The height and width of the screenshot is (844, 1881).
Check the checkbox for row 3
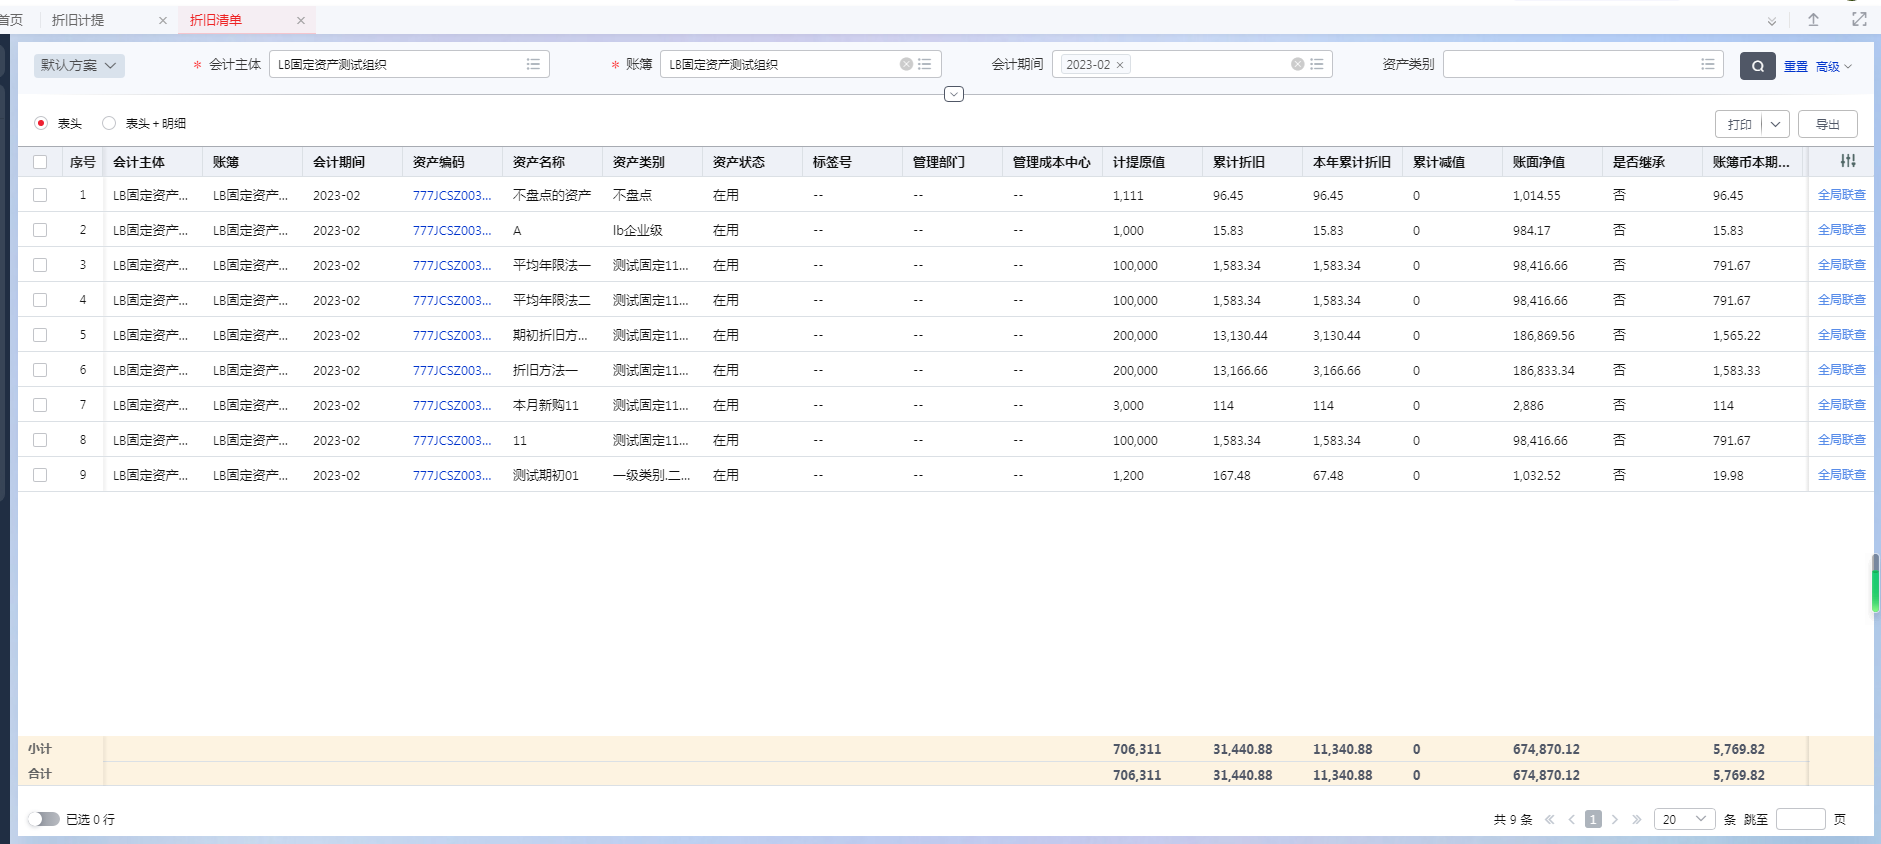coord(40,265)
